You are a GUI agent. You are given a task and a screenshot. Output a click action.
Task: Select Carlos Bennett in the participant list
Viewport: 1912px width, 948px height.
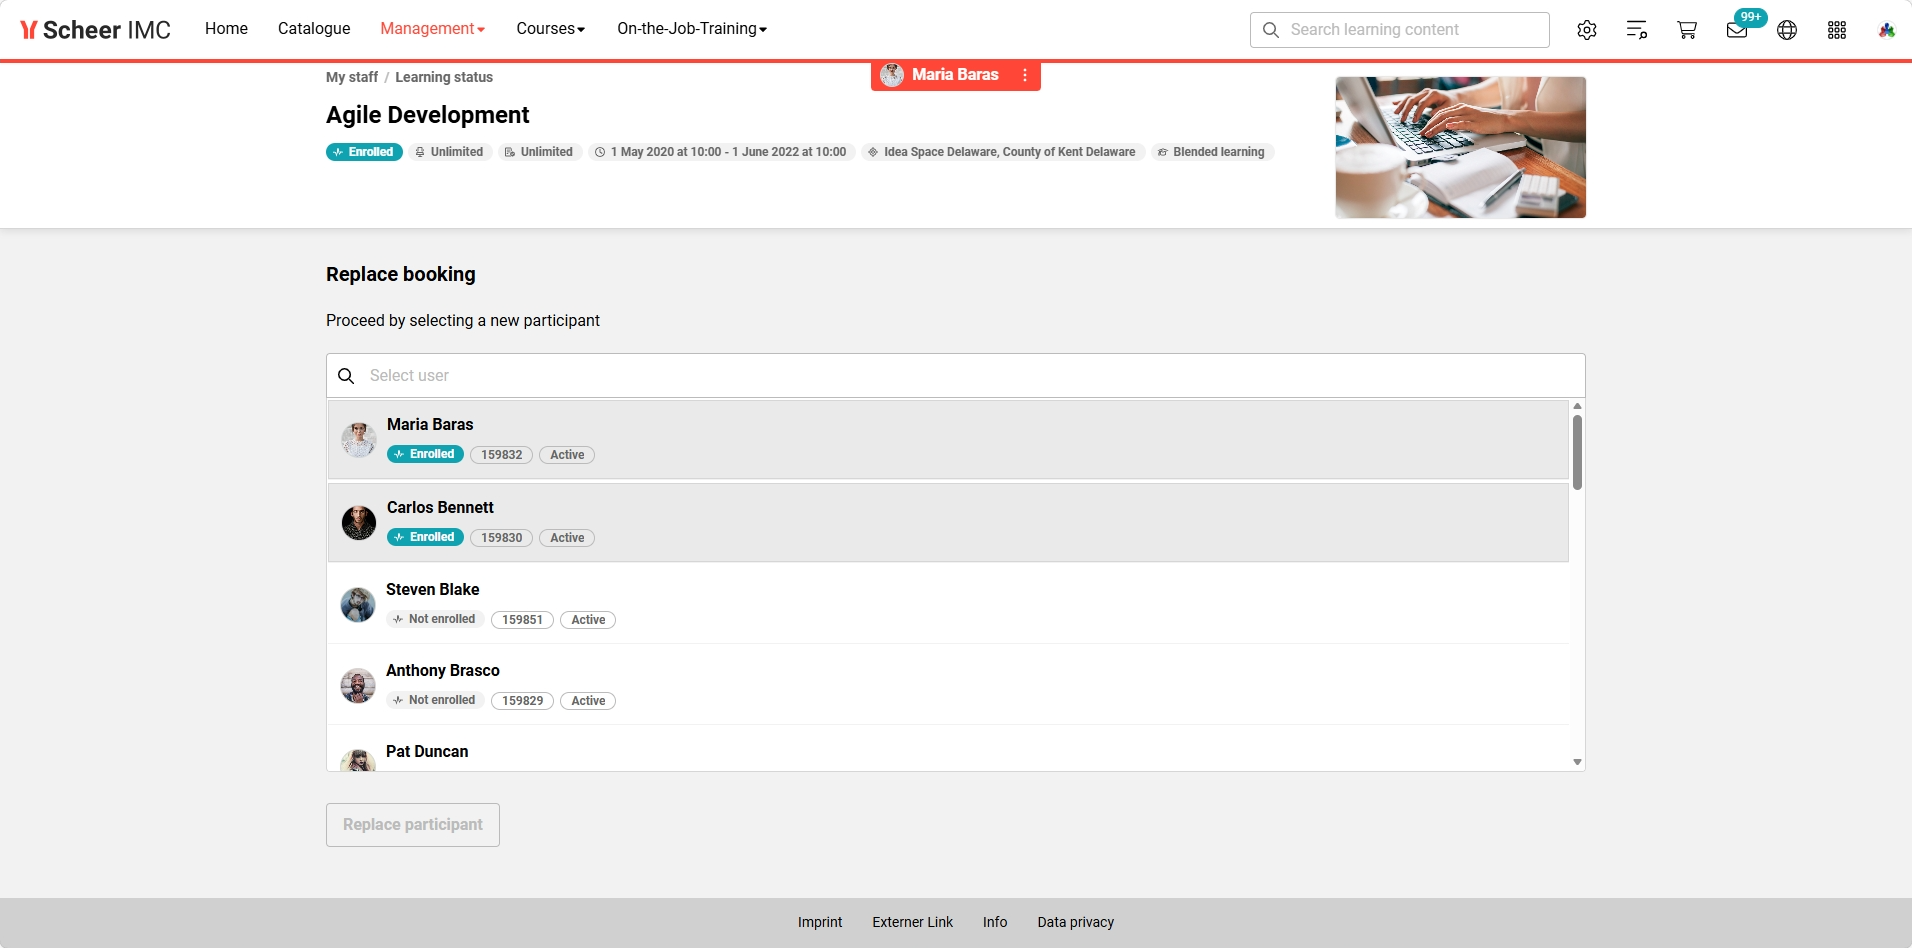[948, 523]
